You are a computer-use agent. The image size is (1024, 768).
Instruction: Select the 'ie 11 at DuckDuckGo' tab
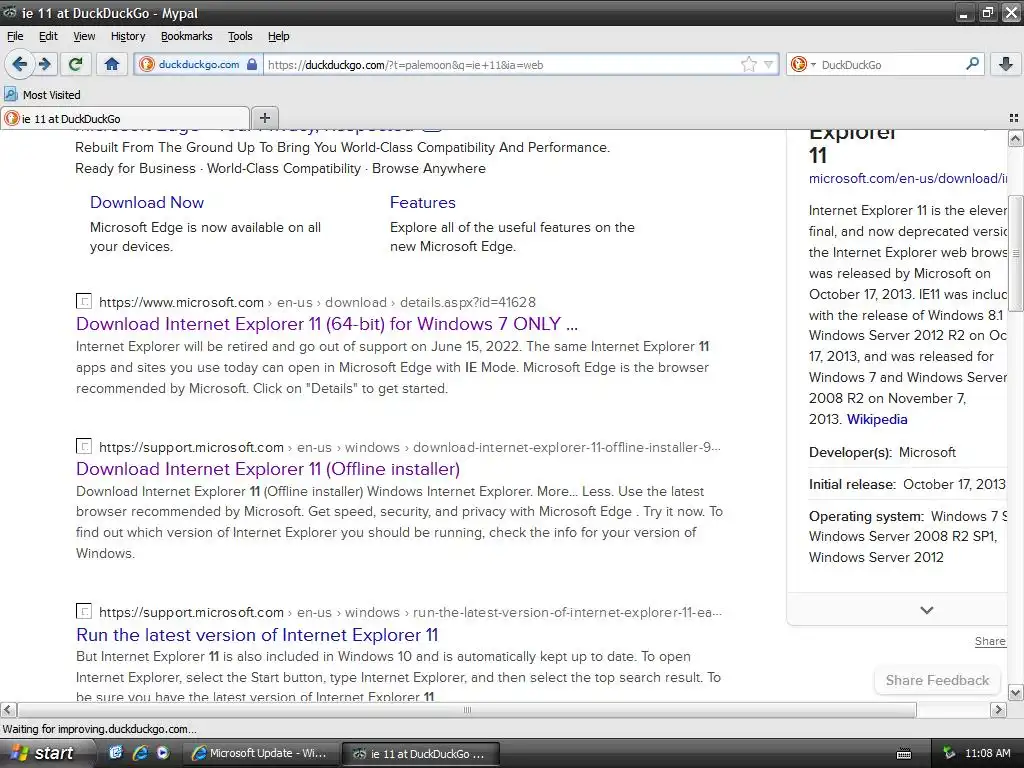[125, 119]
